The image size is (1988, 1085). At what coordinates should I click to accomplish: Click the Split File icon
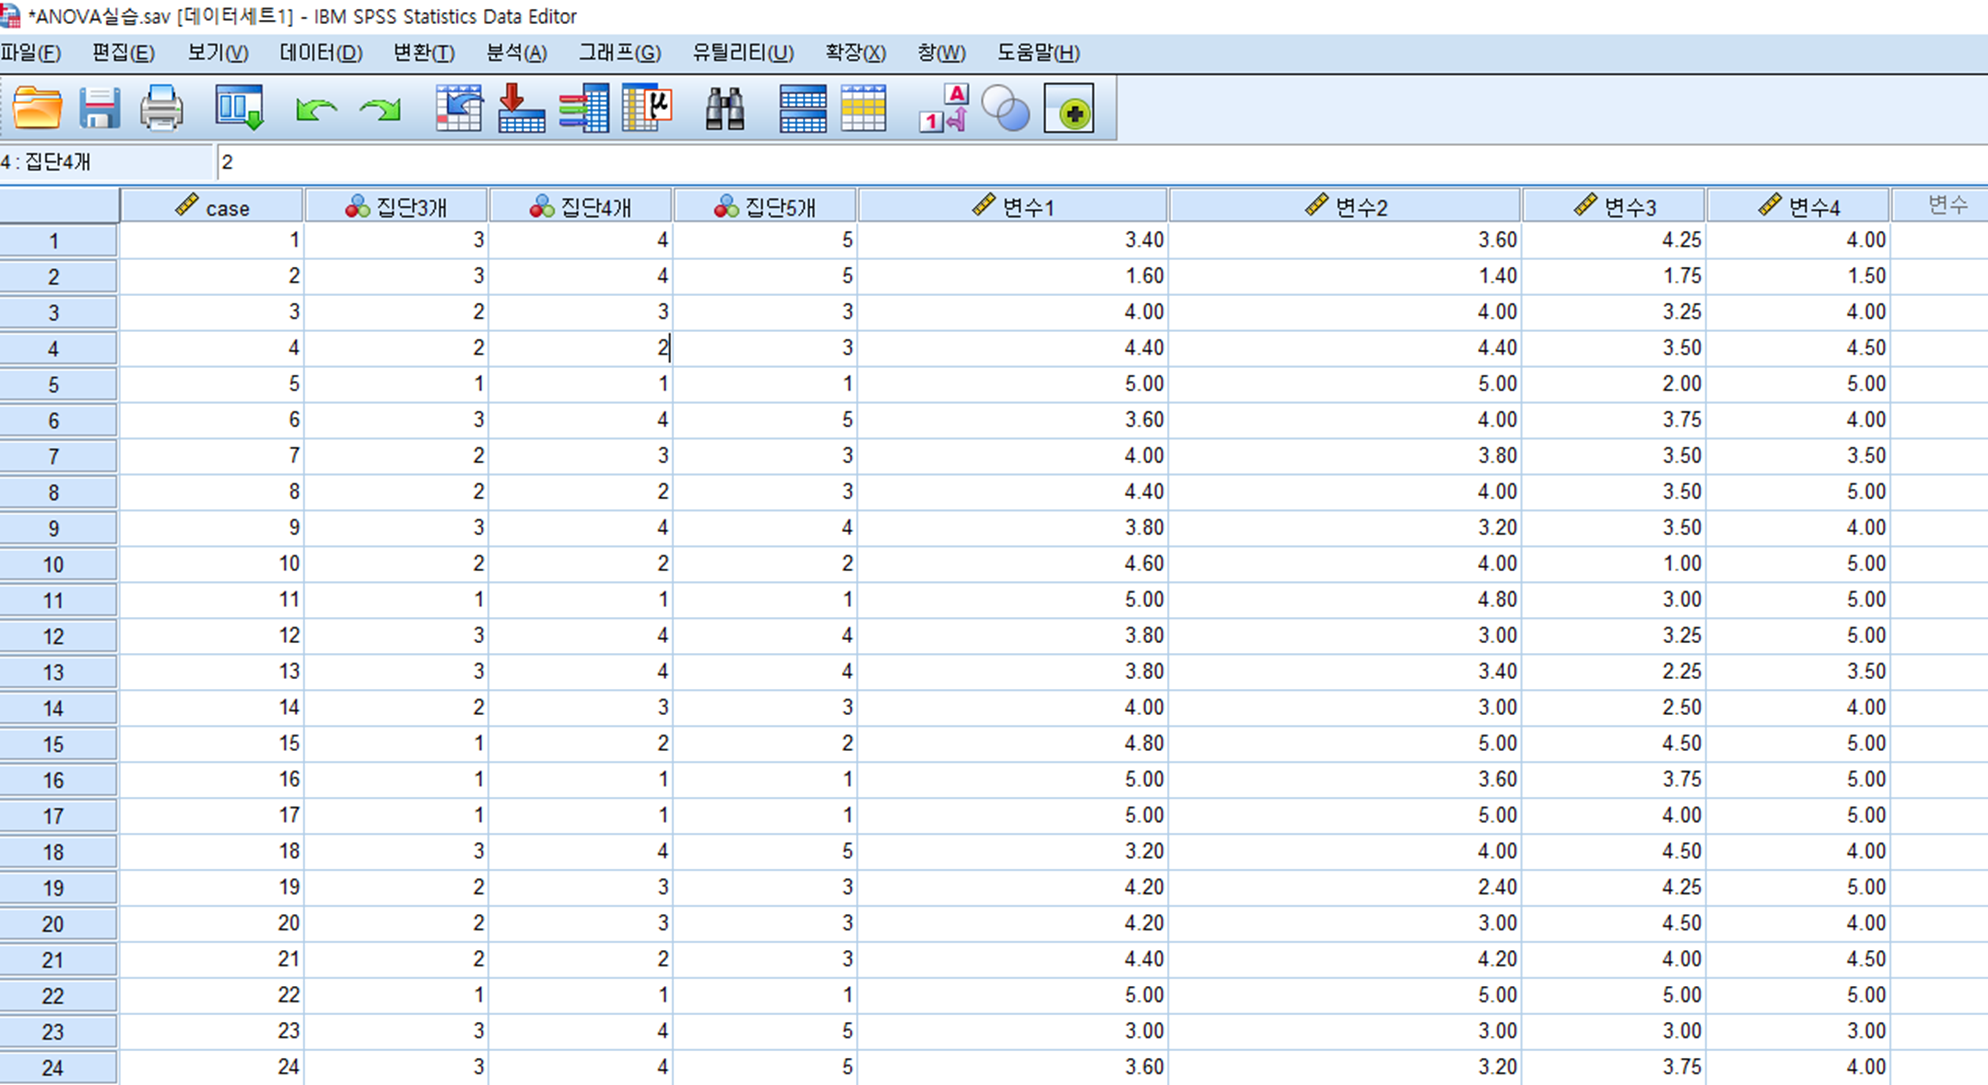[802, 108]
